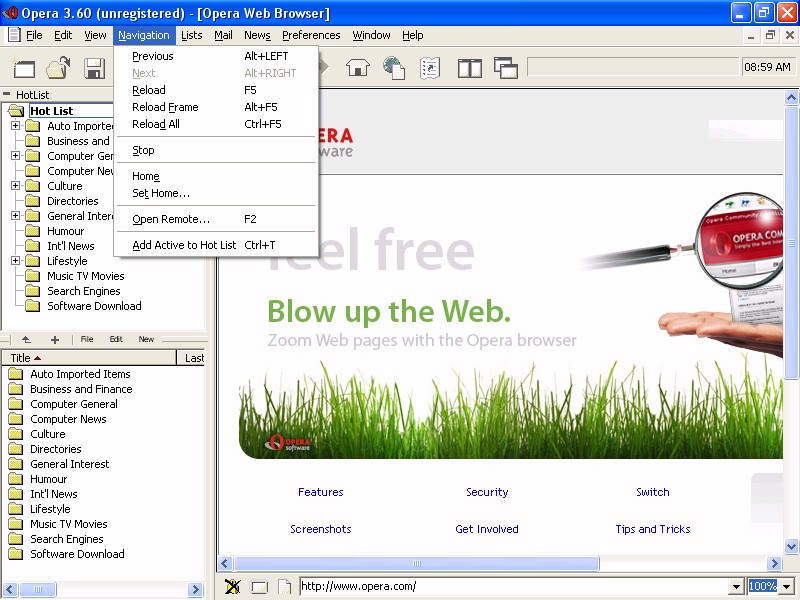Click the Last column header in list
Screen dimensions: 800x600
pyautogui.click(x=191, y=358)
